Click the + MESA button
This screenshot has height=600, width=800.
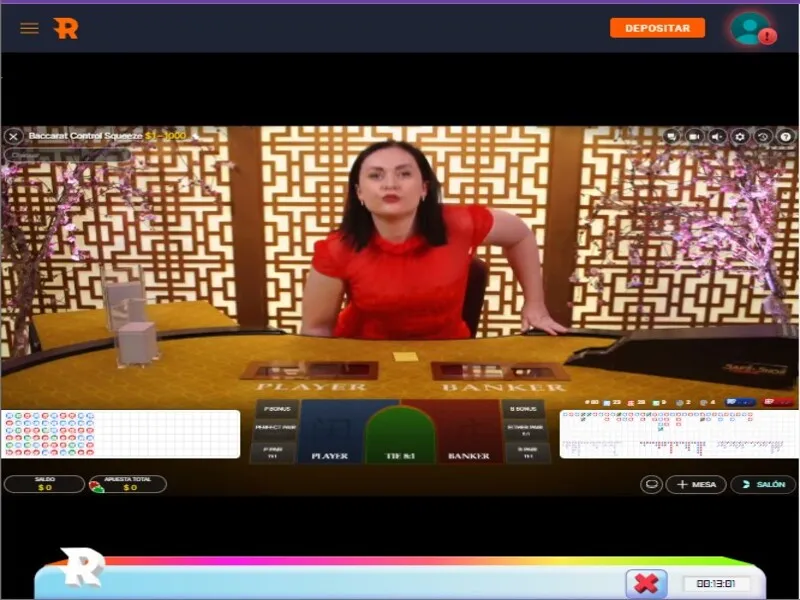696,484
